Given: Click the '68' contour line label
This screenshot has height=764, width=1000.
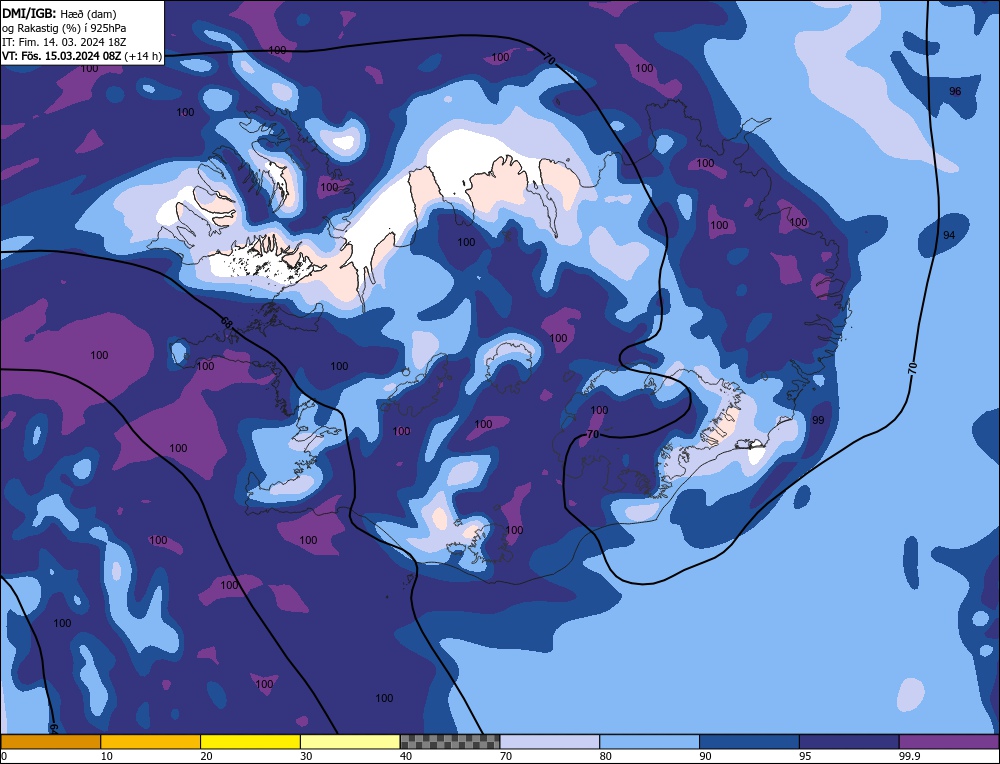Looking at the screenshot, I should pos(227,322).
